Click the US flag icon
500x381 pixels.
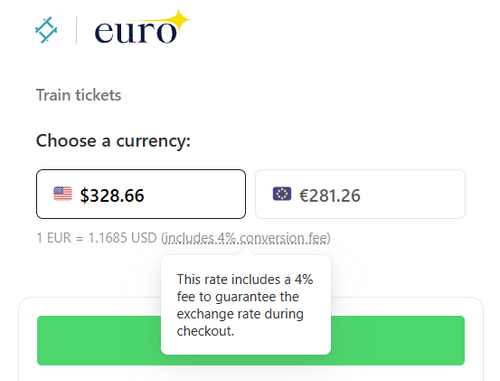(63, 194)
